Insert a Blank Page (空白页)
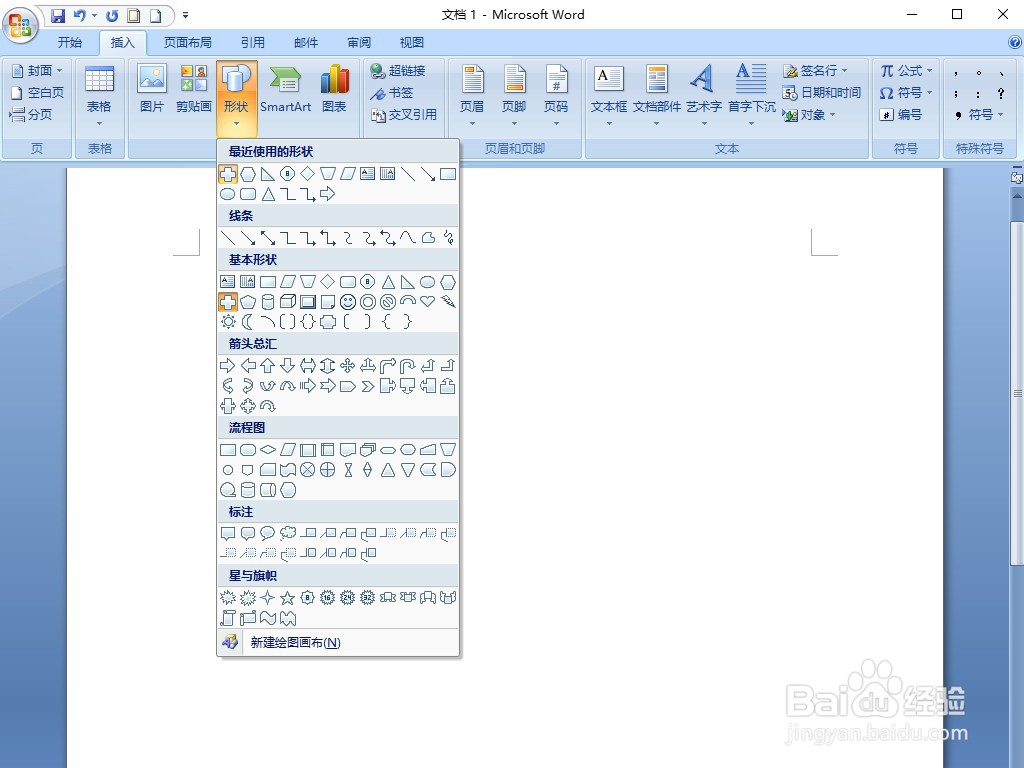The width and height of the screenshot is (1024, 768). 37,93
